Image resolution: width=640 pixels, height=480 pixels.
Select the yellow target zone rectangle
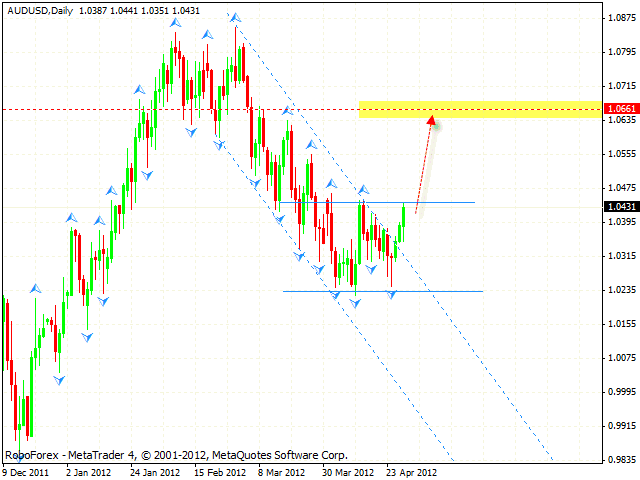[x=480, y=109]
